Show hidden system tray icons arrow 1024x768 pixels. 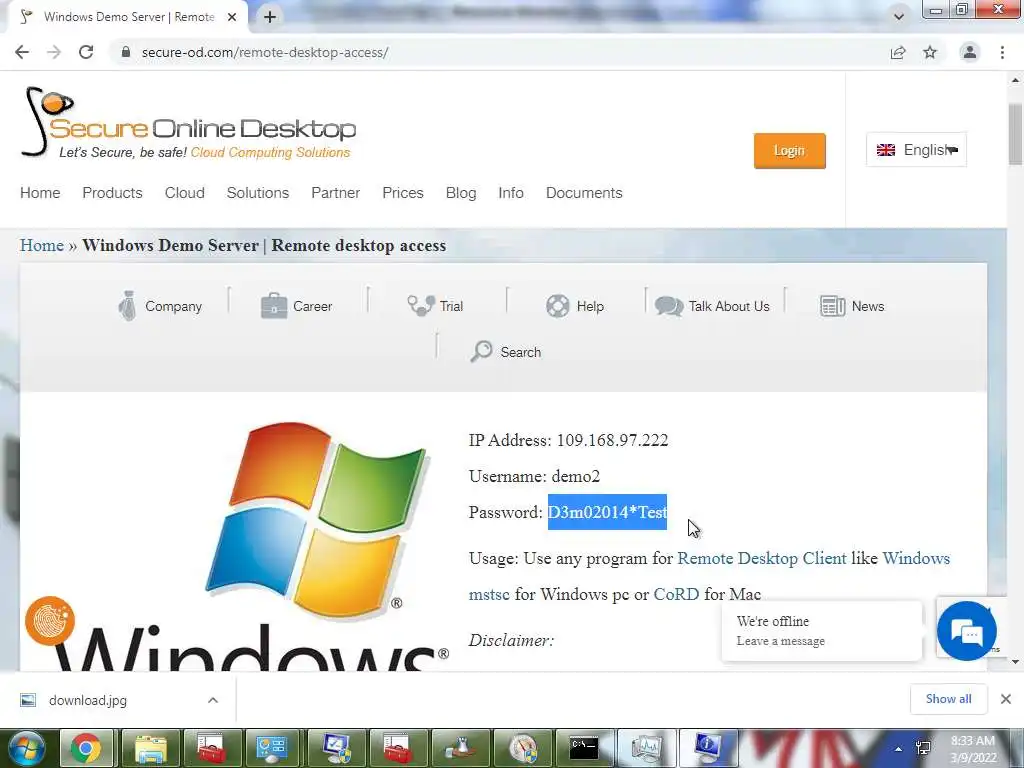(x=898, y=749)
